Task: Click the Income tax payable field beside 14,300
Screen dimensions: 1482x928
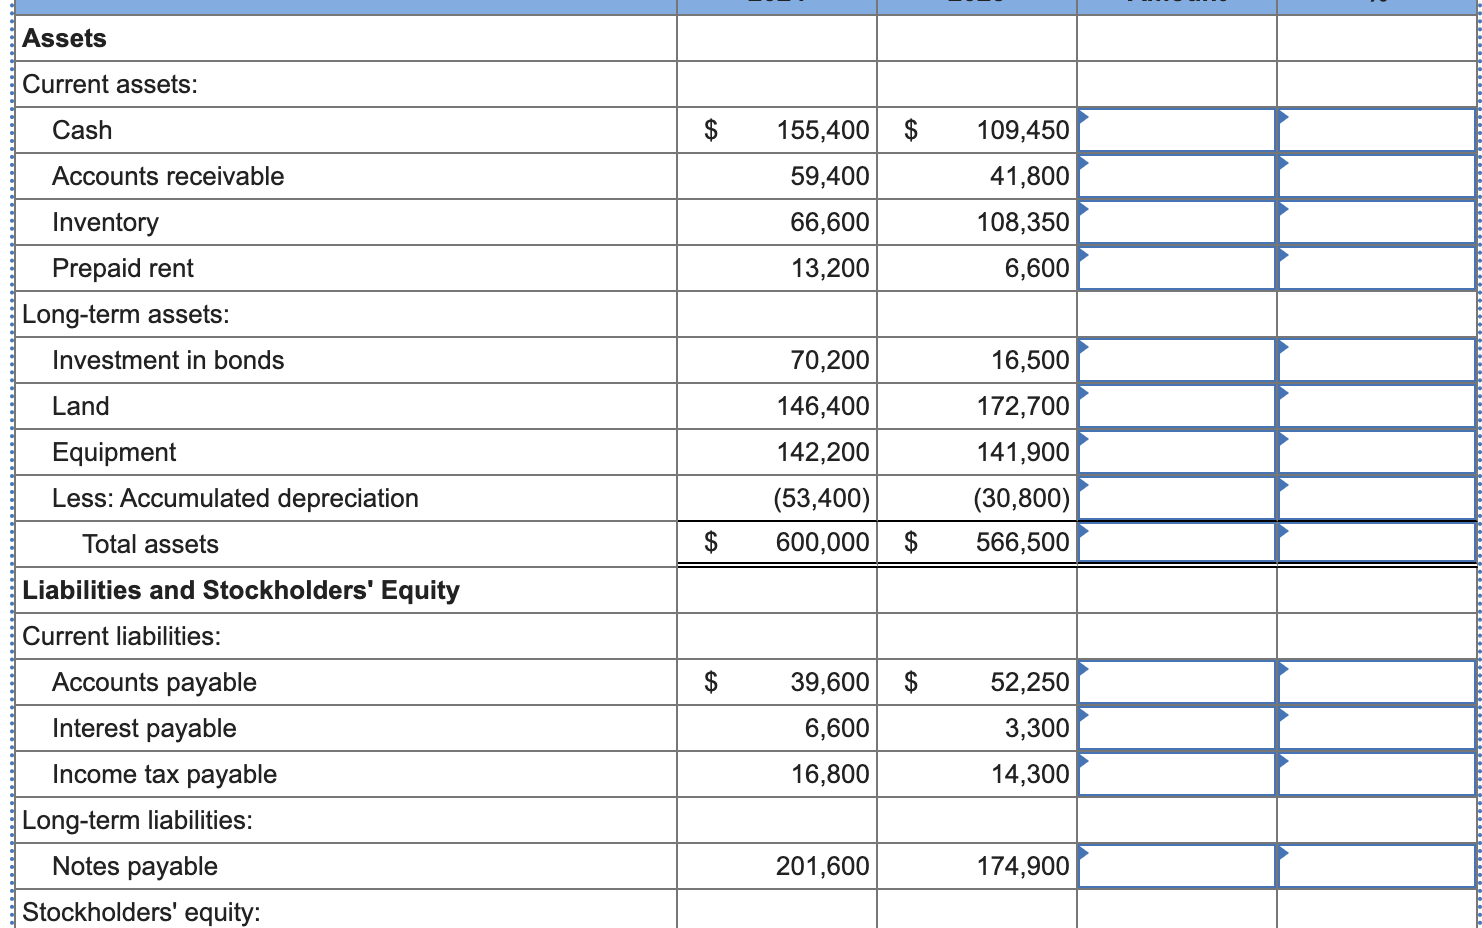Action: (1177, 774)
